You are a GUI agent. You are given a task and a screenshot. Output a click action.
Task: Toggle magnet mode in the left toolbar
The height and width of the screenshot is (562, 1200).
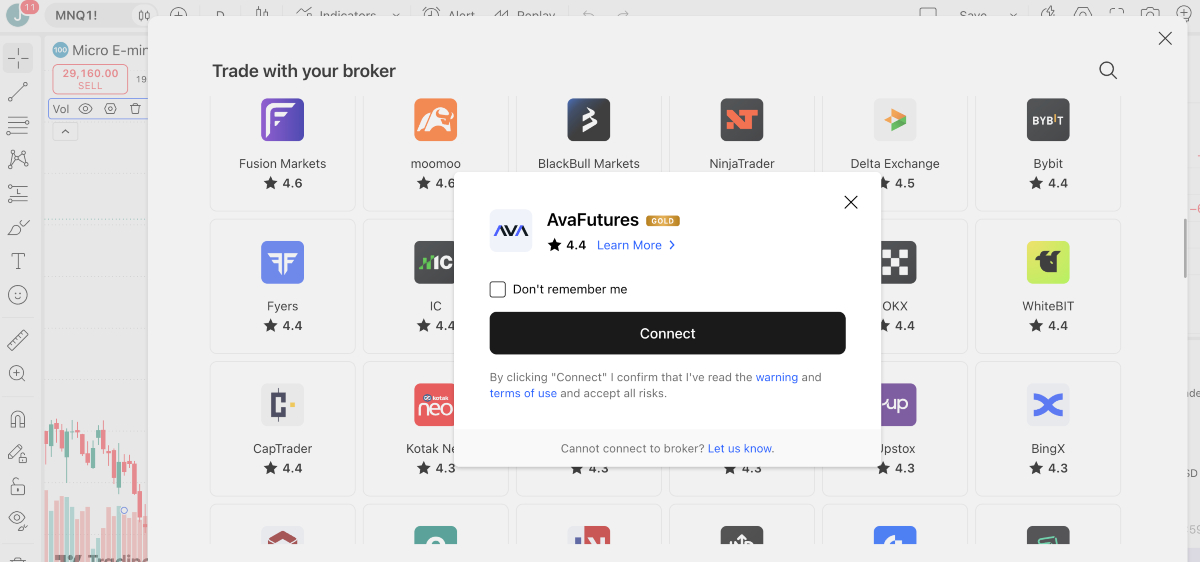[18, 419]
